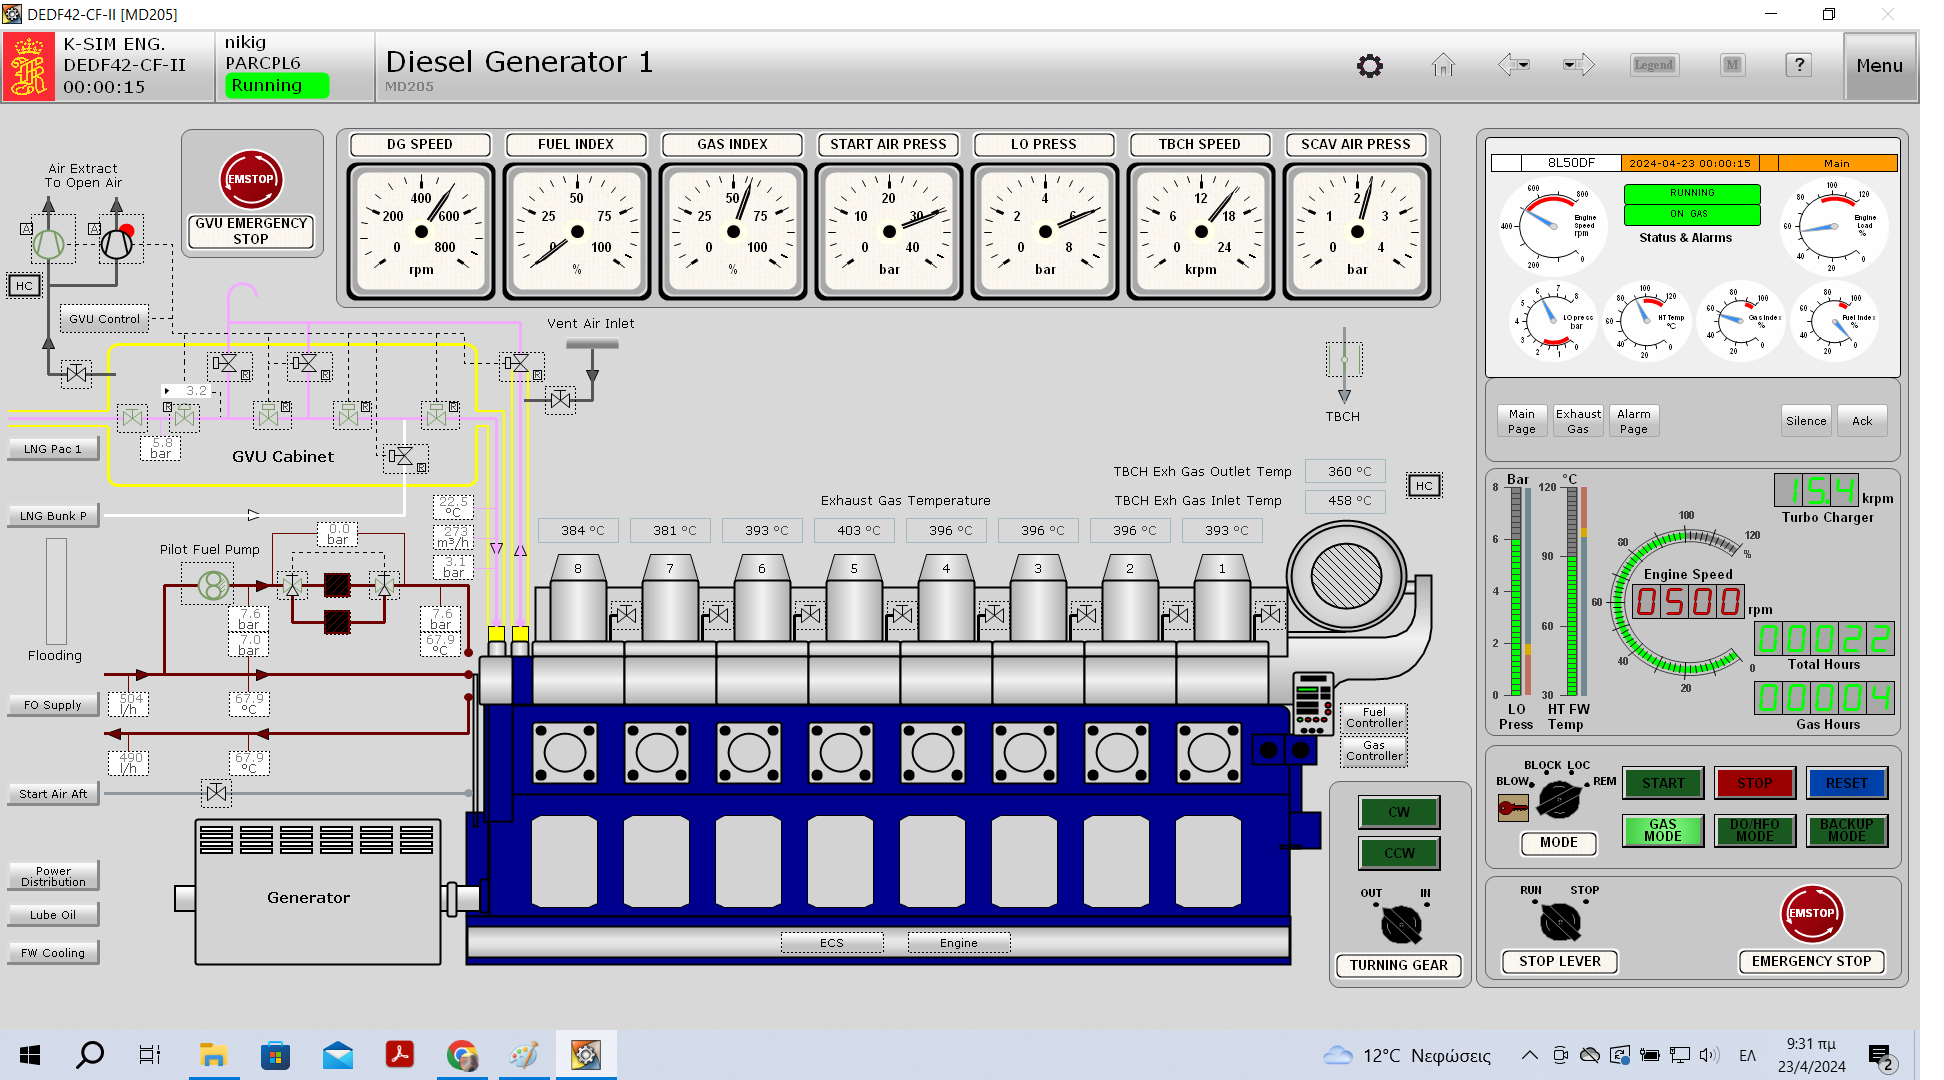1944x1080 pixels.
Task: Click the help question mark icon
Action: pyautogui.click(x=1799, y=65)
